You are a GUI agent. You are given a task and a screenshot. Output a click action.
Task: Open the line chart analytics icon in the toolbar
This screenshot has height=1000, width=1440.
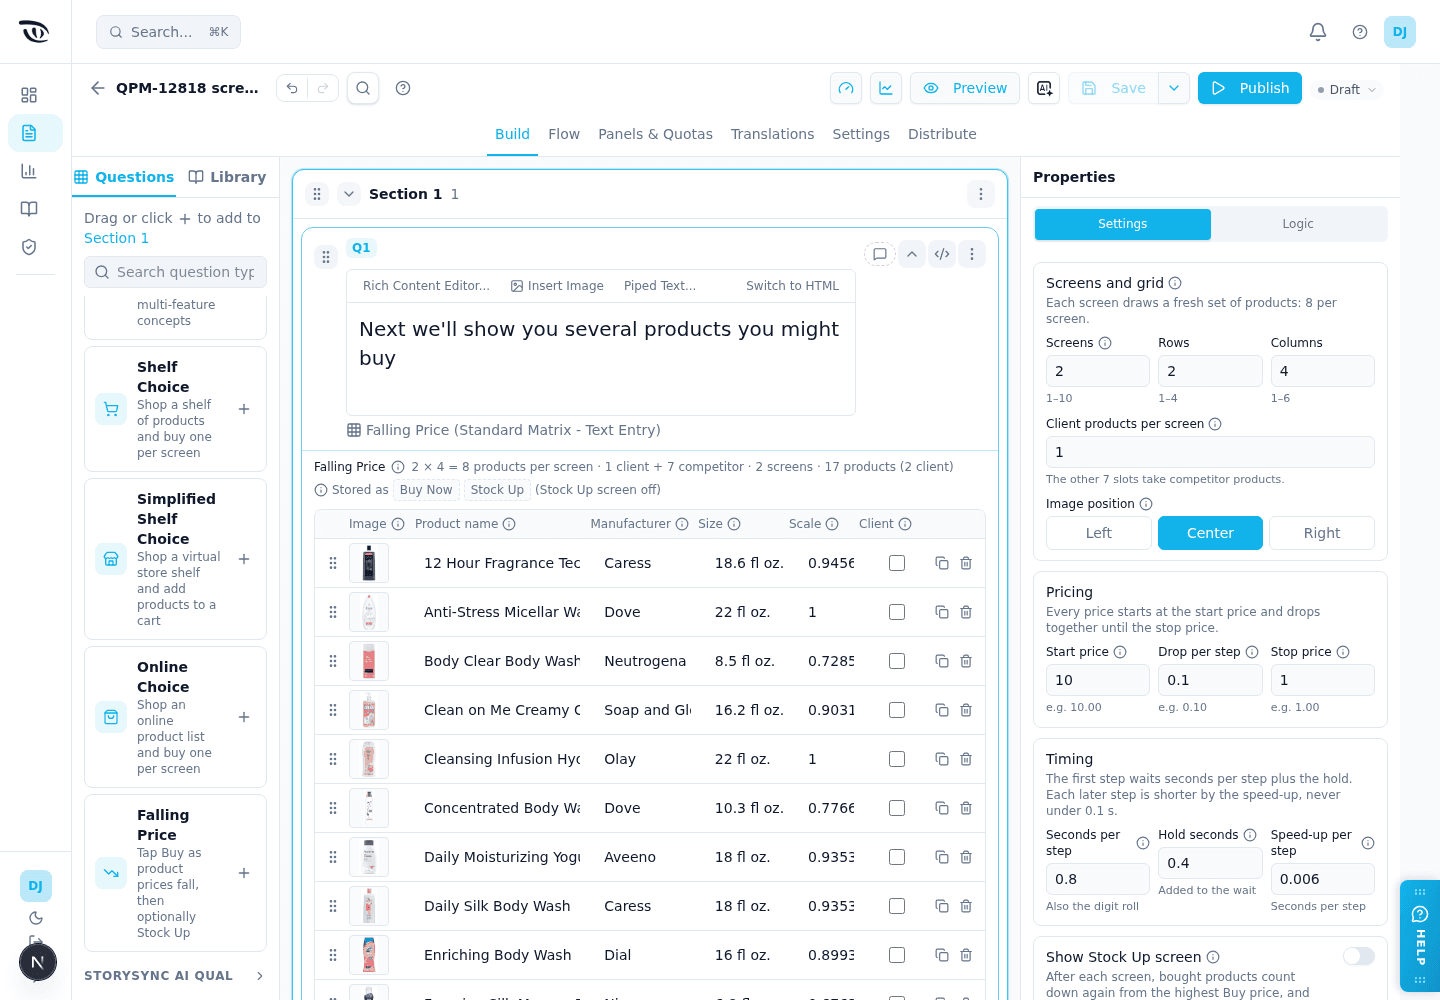(x=886, y=88)
